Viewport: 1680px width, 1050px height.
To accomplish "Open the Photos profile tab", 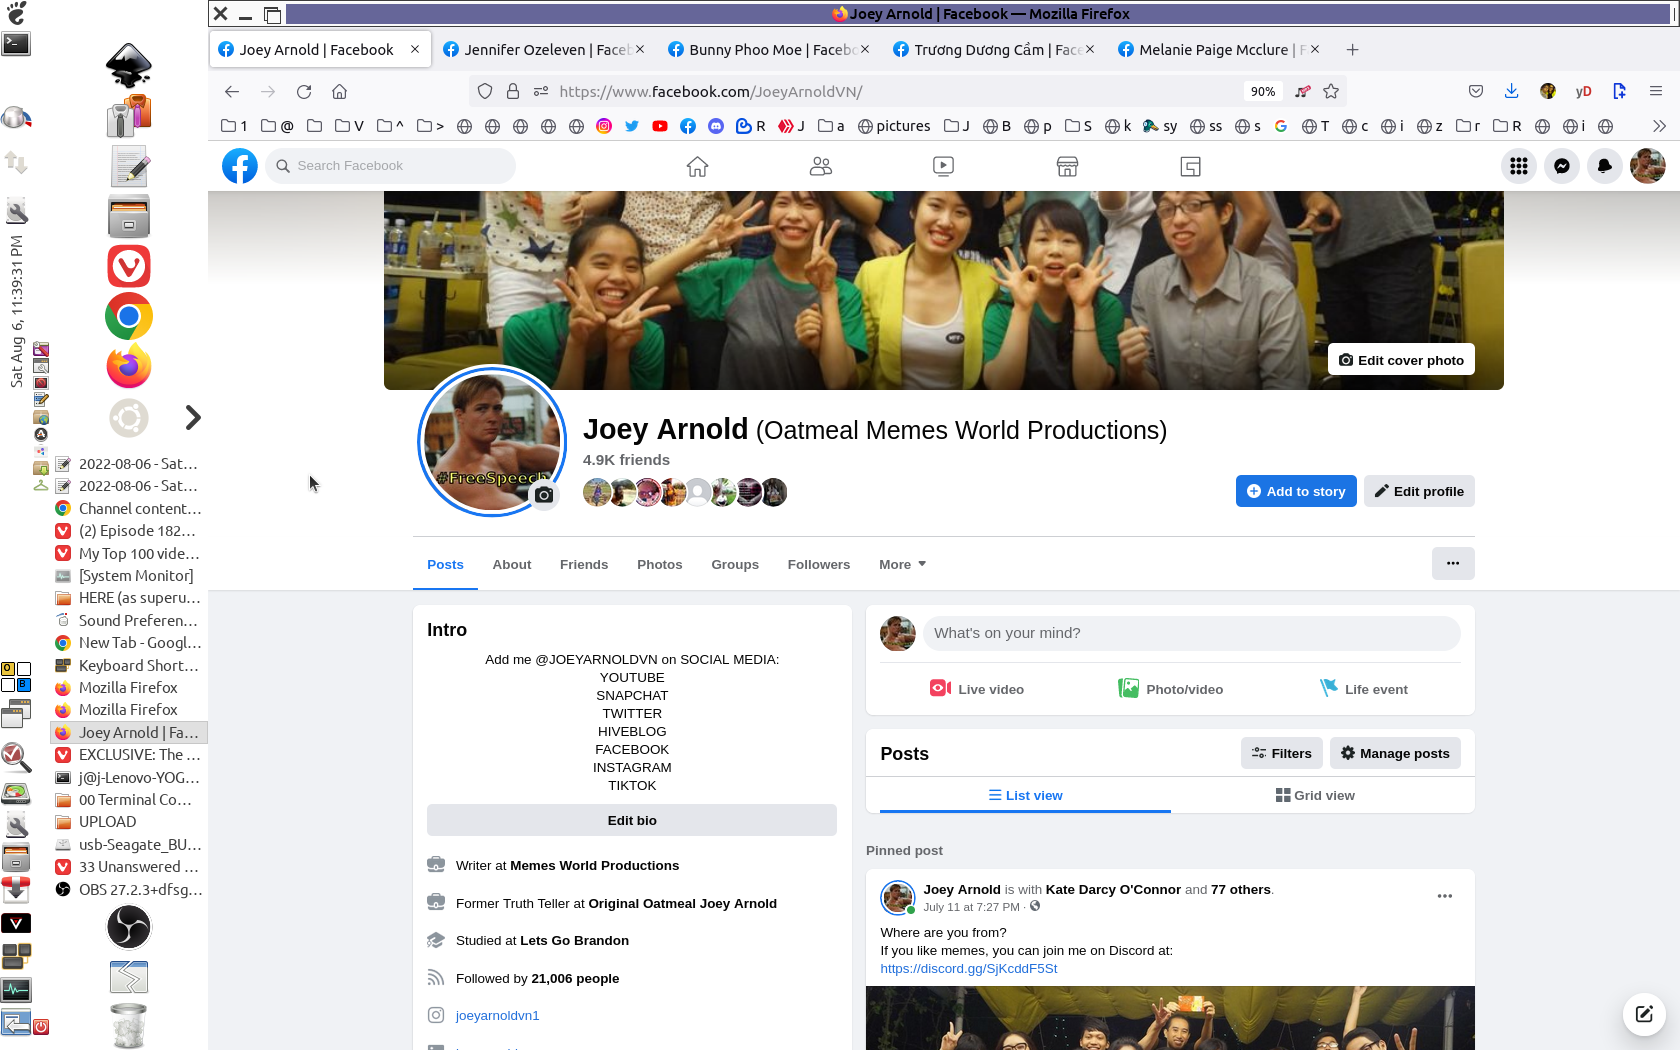I will point(660,565).
